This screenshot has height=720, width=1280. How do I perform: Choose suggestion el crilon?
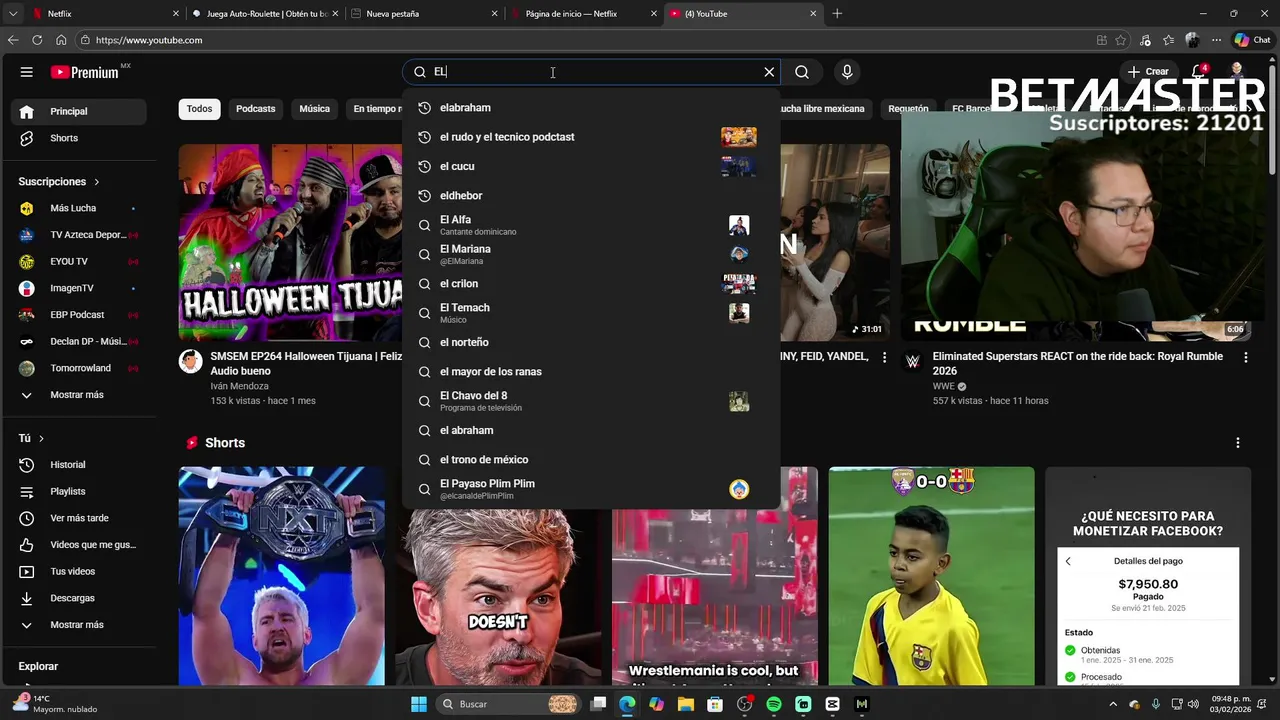click(590, 284)
